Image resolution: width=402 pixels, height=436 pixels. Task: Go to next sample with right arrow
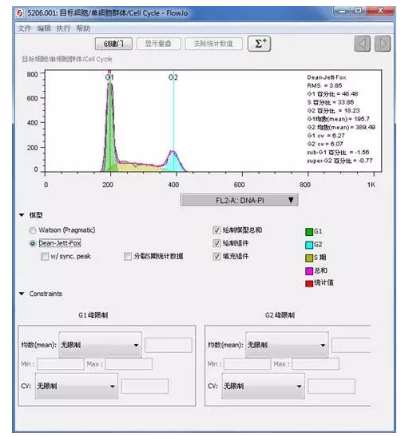pyautogui.click(x=382, y=44)
